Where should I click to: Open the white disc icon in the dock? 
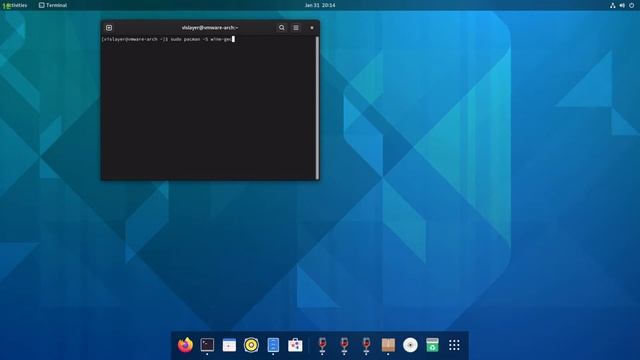tap(410, 345)
